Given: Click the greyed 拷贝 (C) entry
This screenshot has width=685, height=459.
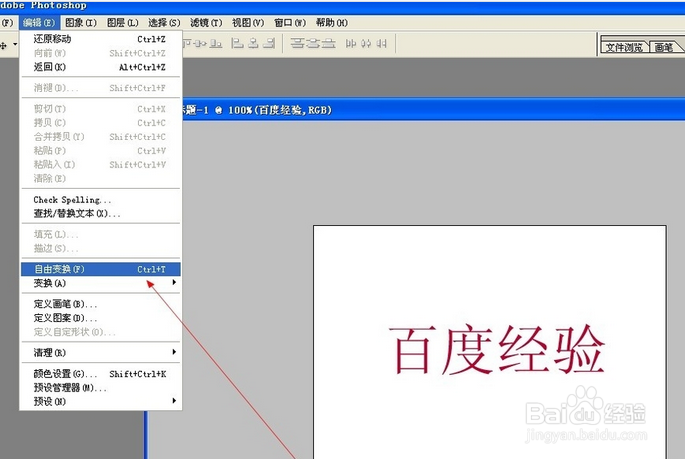Looking at the screenshot, I should 100,123.
